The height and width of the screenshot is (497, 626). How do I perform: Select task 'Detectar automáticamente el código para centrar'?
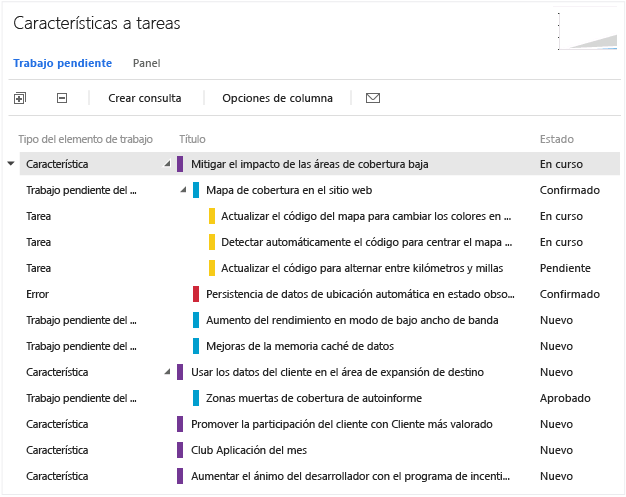click(366, 242)
